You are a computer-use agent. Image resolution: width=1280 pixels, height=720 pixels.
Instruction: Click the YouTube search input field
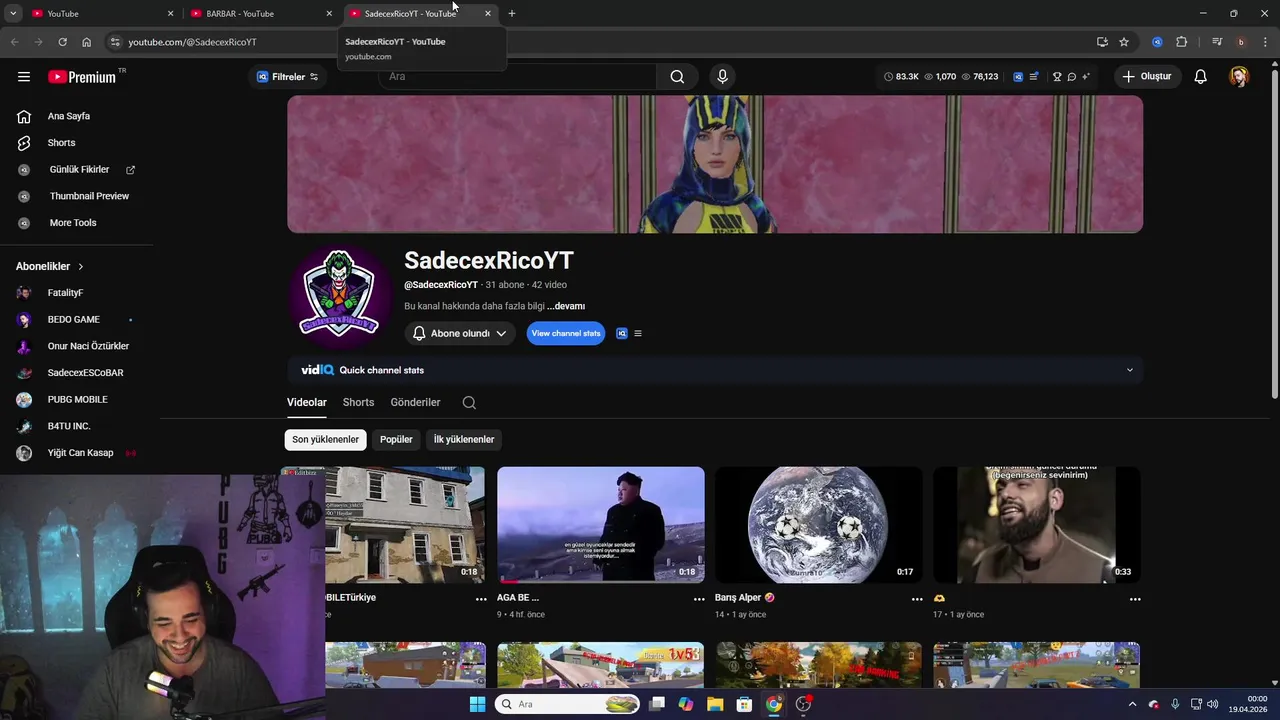pyautogui.click(x=517, y=77)
